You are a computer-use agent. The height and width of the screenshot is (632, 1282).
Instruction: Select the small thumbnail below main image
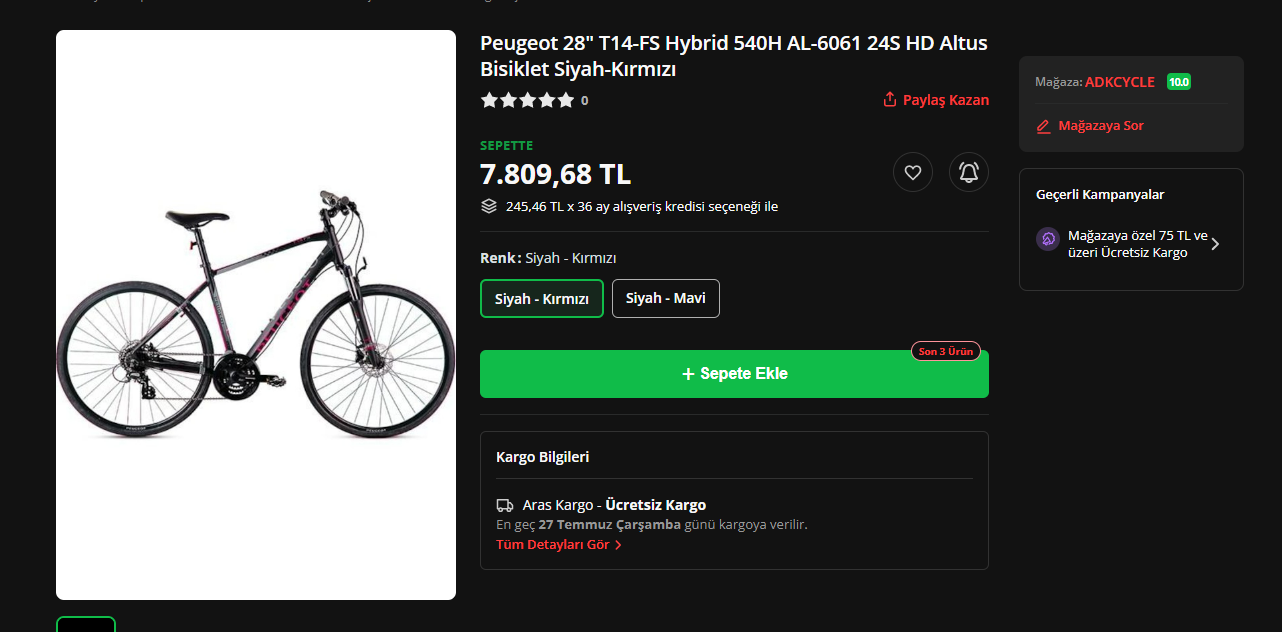tap(86, 624)
